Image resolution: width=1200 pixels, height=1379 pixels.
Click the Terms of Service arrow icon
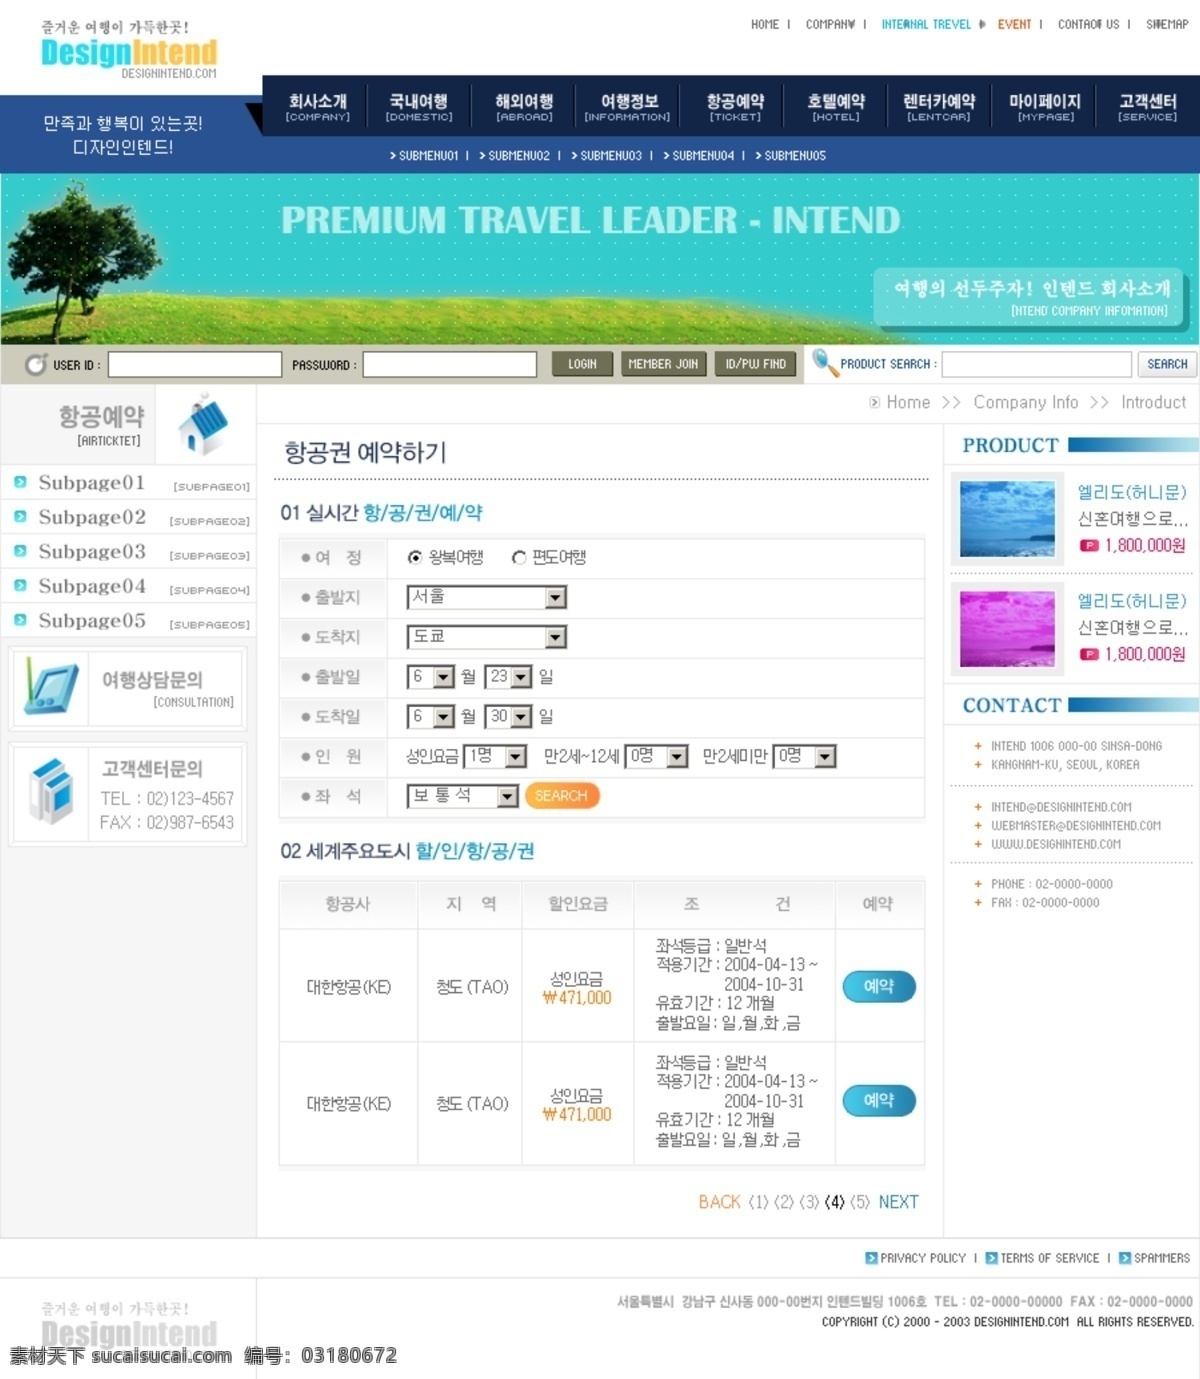tap(991, 1258)
